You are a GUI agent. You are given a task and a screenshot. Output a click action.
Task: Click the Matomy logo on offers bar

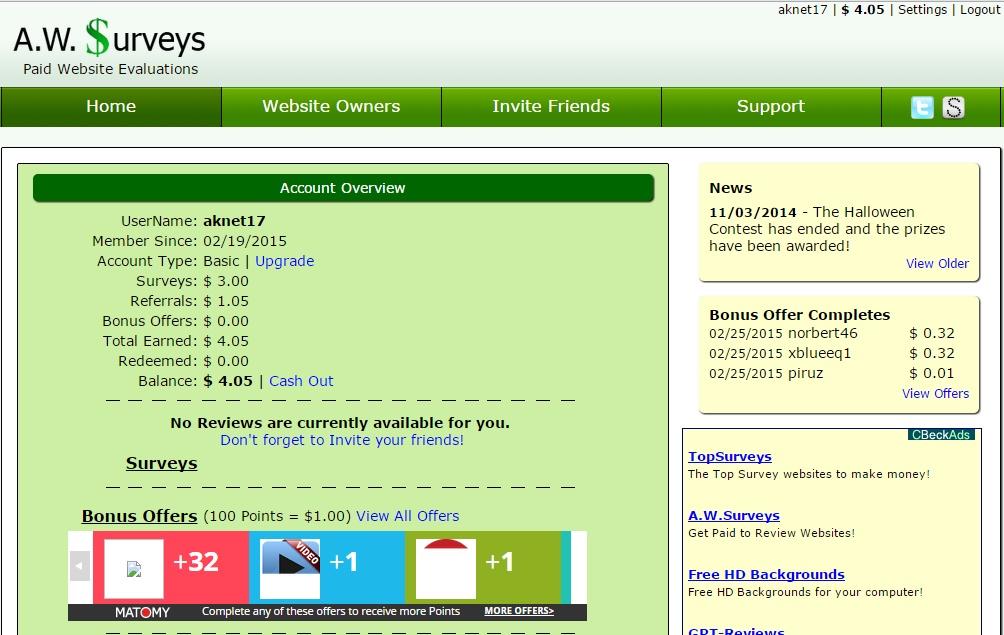click(x=142, y=612)
